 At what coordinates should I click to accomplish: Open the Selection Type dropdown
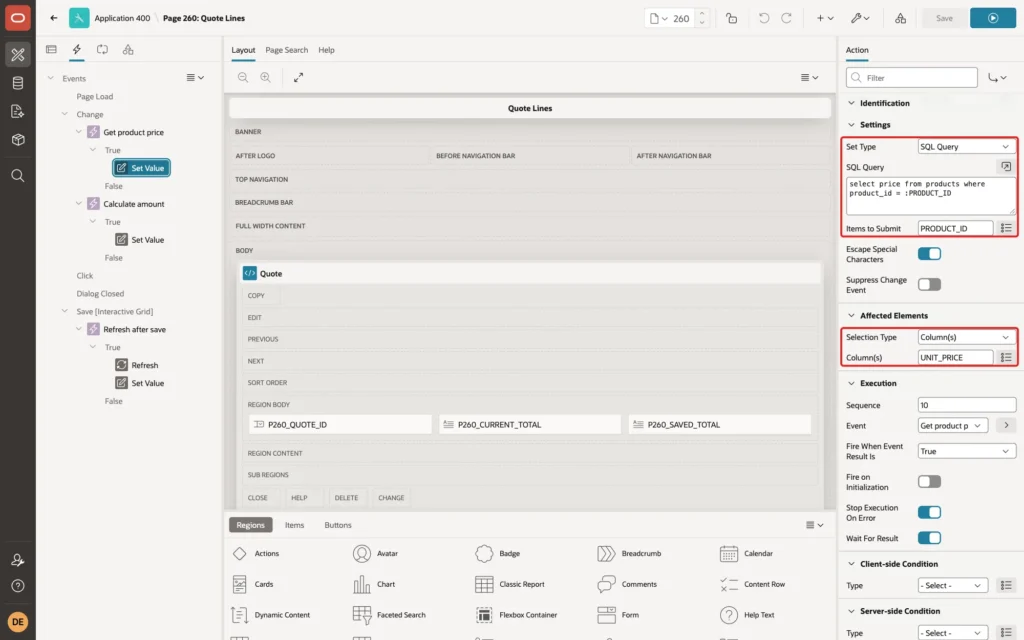tap(965, 337)
